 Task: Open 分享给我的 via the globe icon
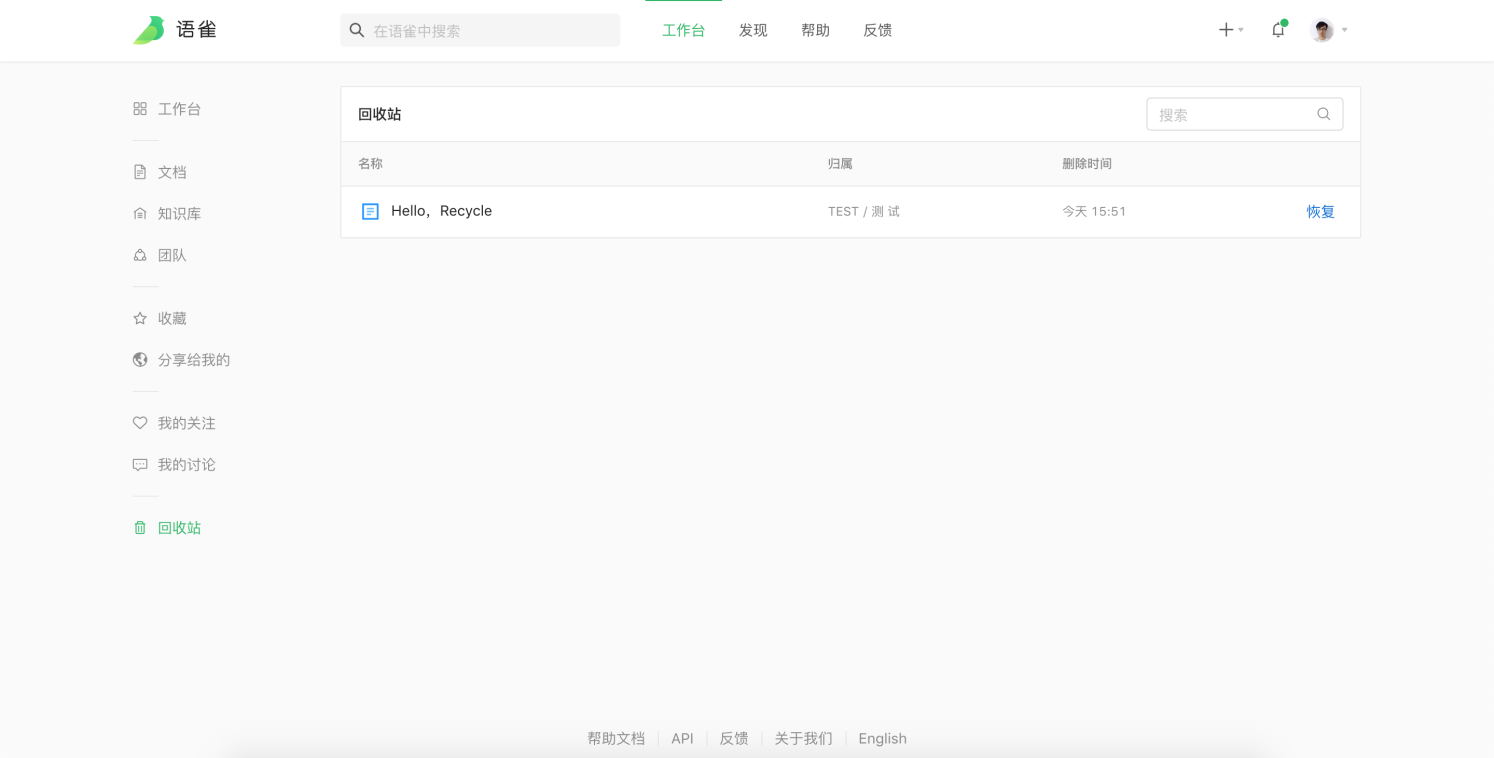(x=140, y=360)
